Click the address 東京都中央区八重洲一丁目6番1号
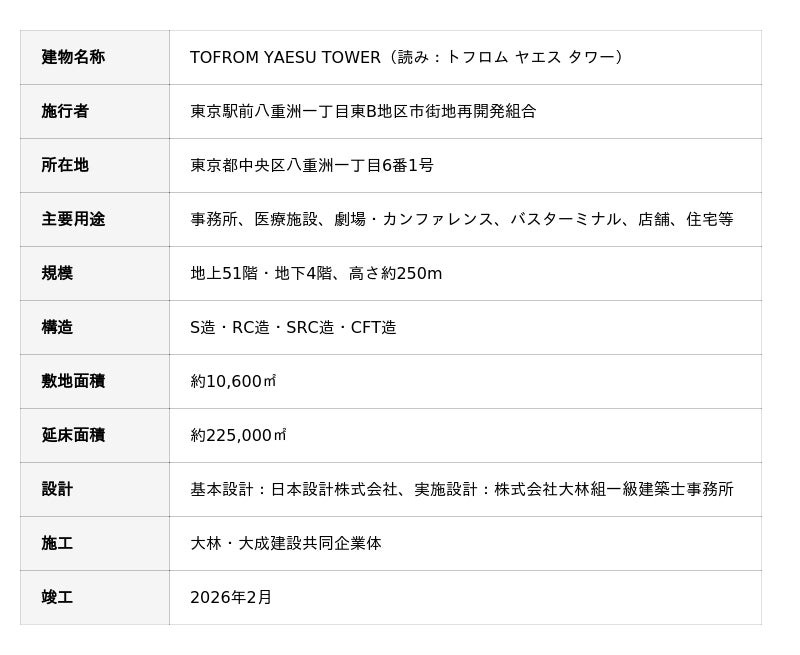Viewport: 800px width, 655px height. [312, 165]
